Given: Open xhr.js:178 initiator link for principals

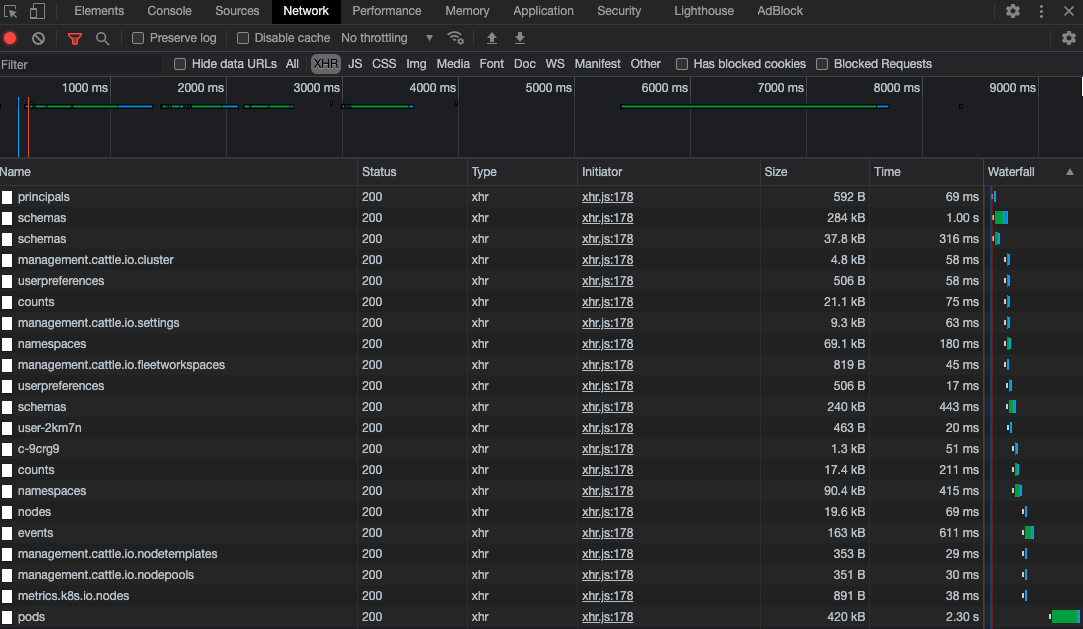Looking at the screenshot, I should 607,197.
